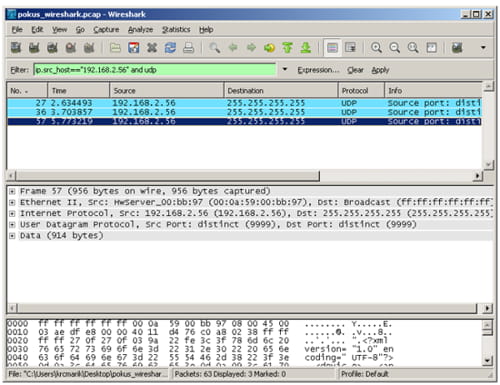This screenshot has width=500, height=385.
Task: Clear the display filter
Action: [x=355, y=70]
